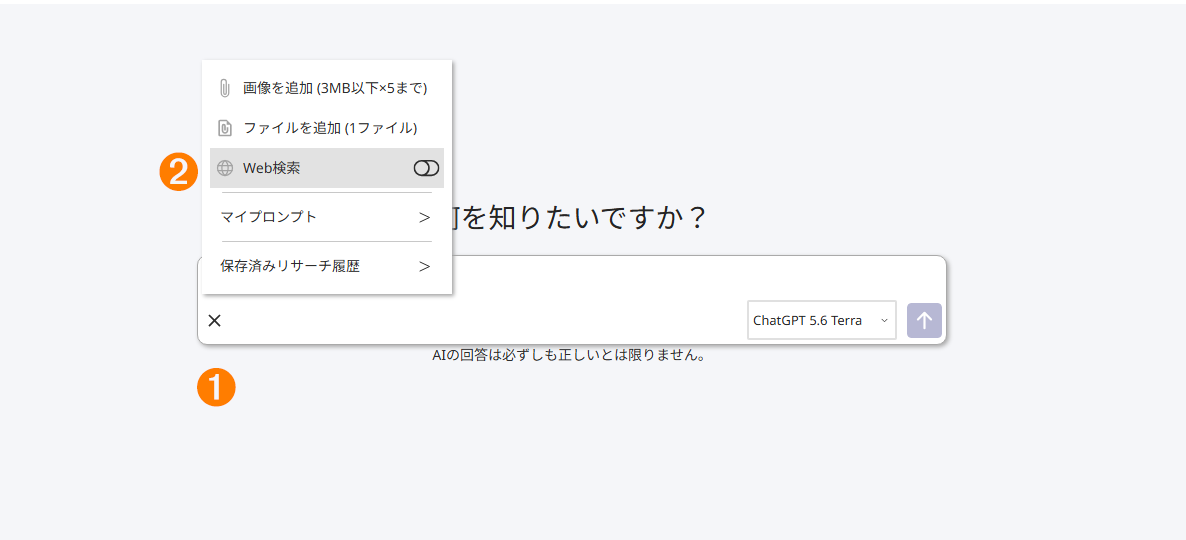
Task: Expand the 保存済みリサーチ履歴 chevron arrow
Action: [x=424, y=266]
